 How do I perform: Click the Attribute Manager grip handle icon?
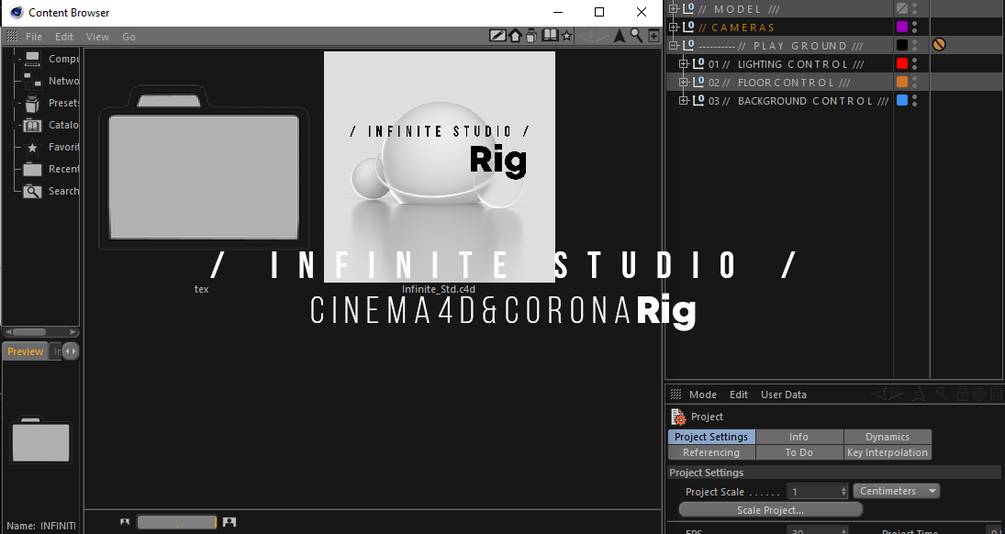tap(676, 394)
